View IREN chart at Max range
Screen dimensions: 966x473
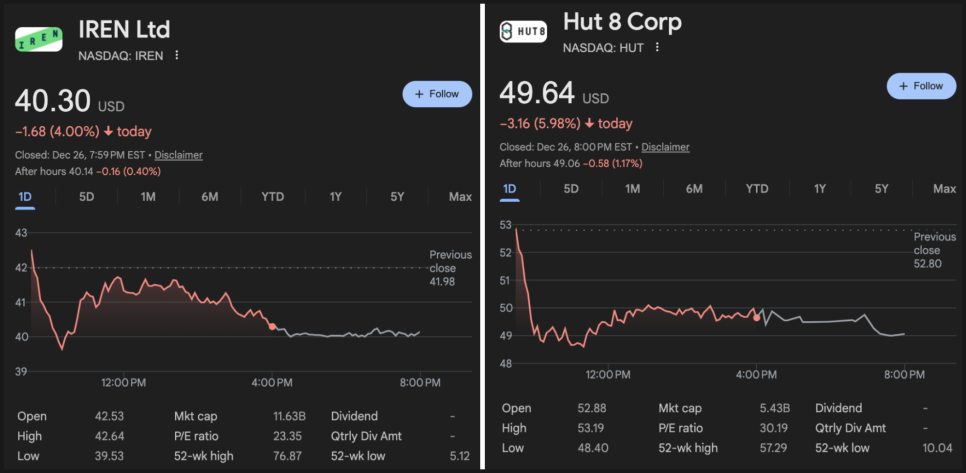point(460,197)
